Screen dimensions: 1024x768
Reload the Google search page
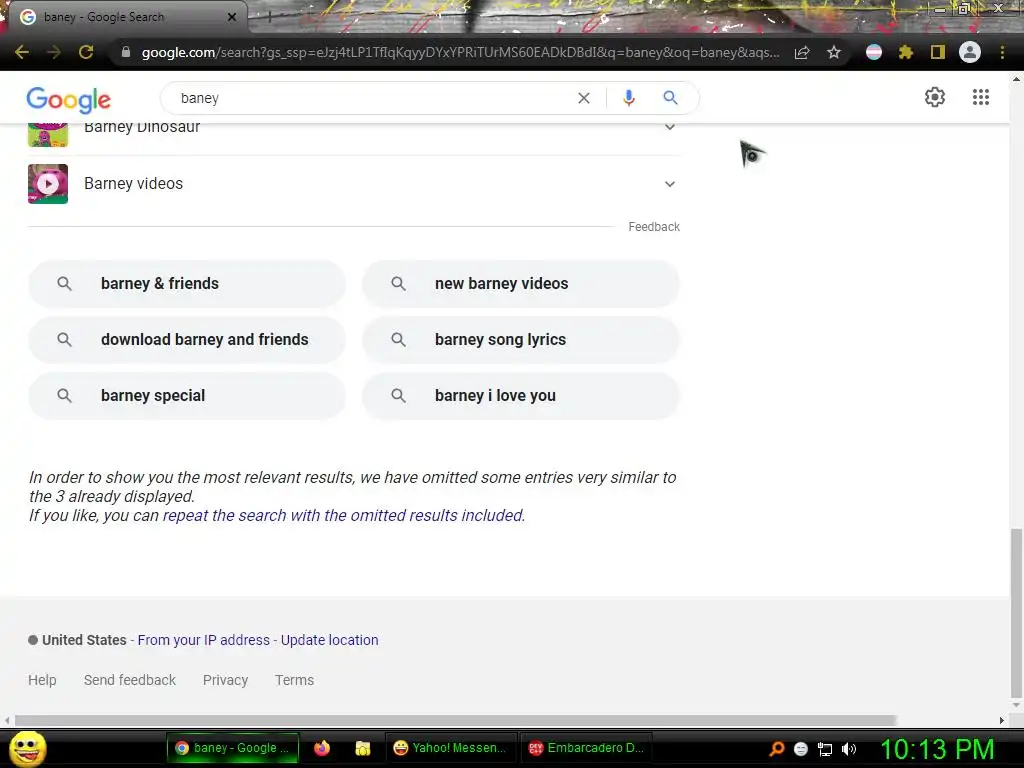tap(86, 52)
